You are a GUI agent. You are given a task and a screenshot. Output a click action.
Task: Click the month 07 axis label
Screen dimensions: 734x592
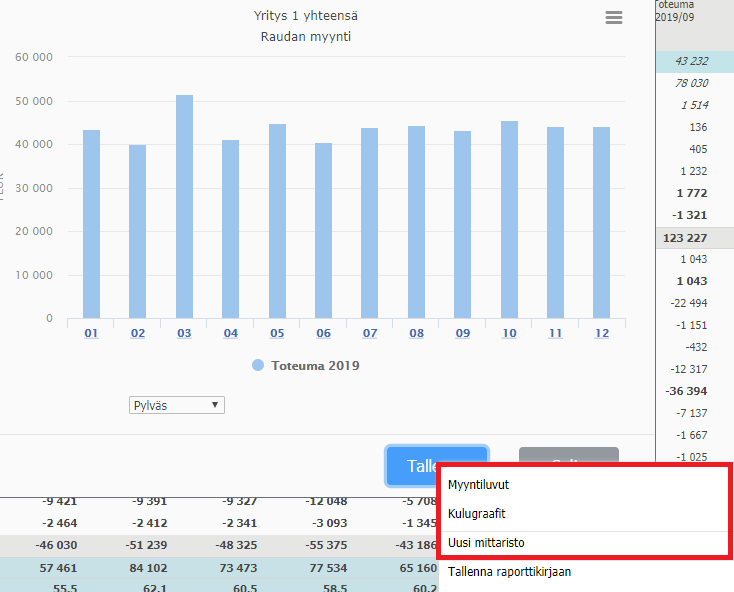point(370,333)
